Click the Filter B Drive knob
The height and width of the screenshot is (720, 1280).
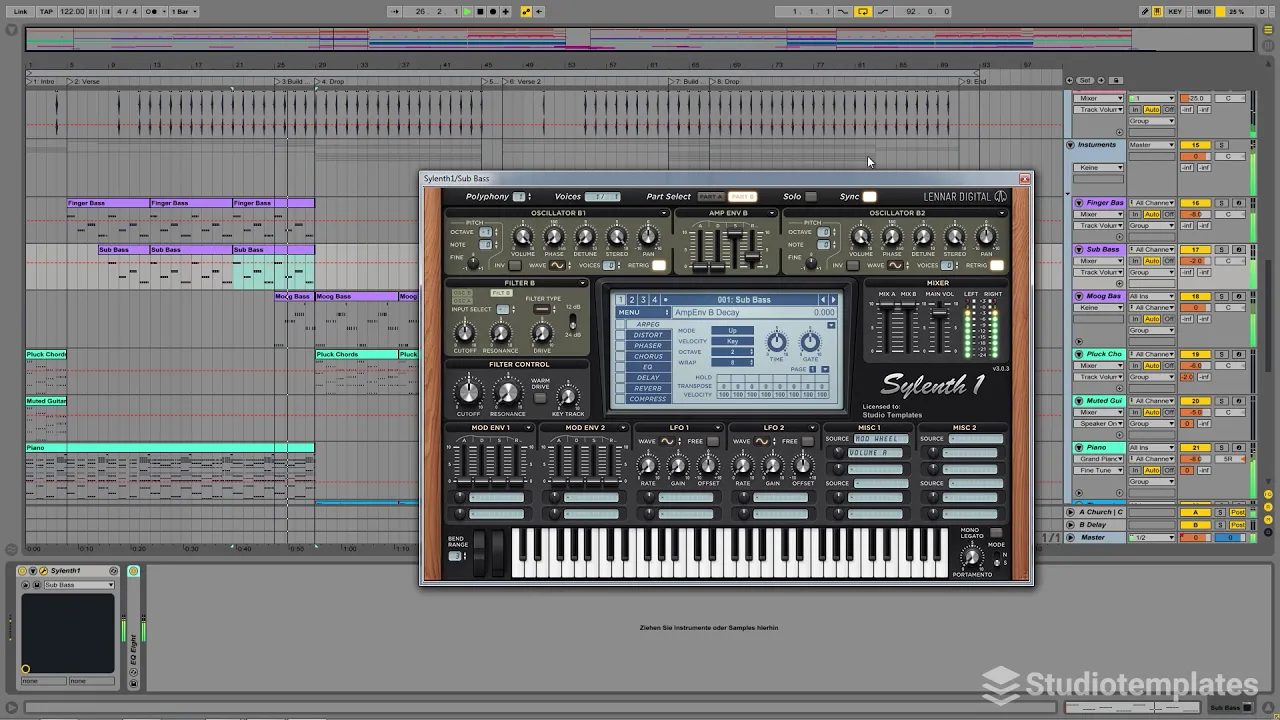click(x=541, y=334)
